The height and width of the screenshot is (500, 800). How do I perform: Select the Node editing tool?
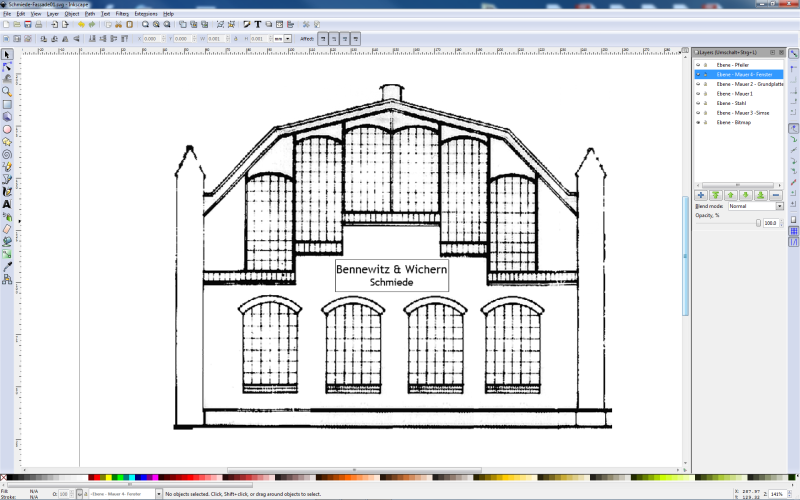7,67
